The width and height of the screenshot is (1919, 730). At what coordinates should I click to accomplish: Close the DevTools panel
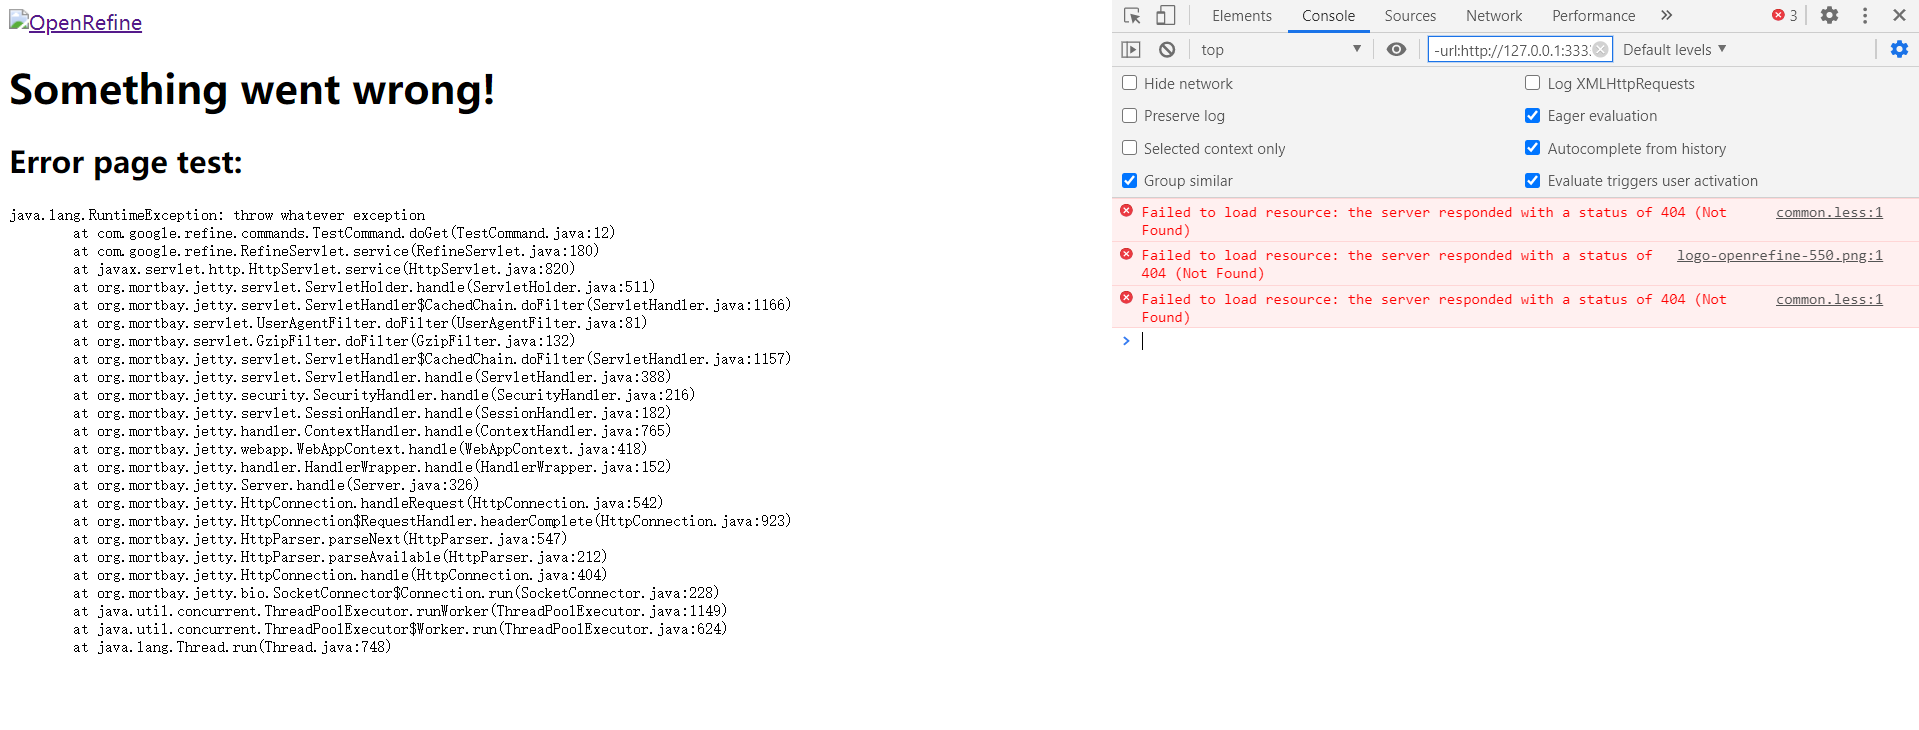tap(1899, 15)
